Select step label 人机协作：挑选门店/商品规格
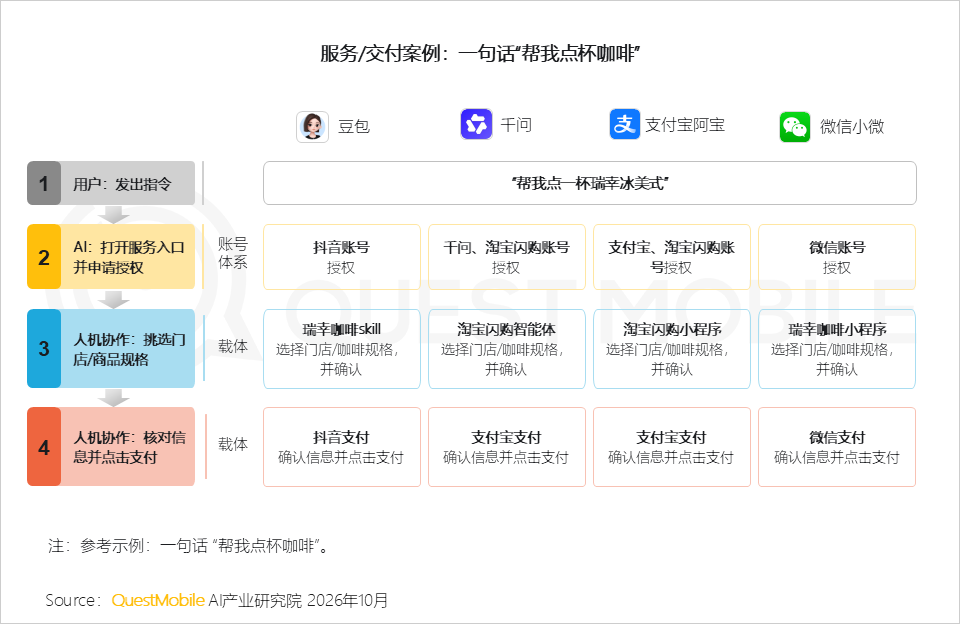Image resolution: width=960 pixels, height=624 pixels. pos(128,348)
